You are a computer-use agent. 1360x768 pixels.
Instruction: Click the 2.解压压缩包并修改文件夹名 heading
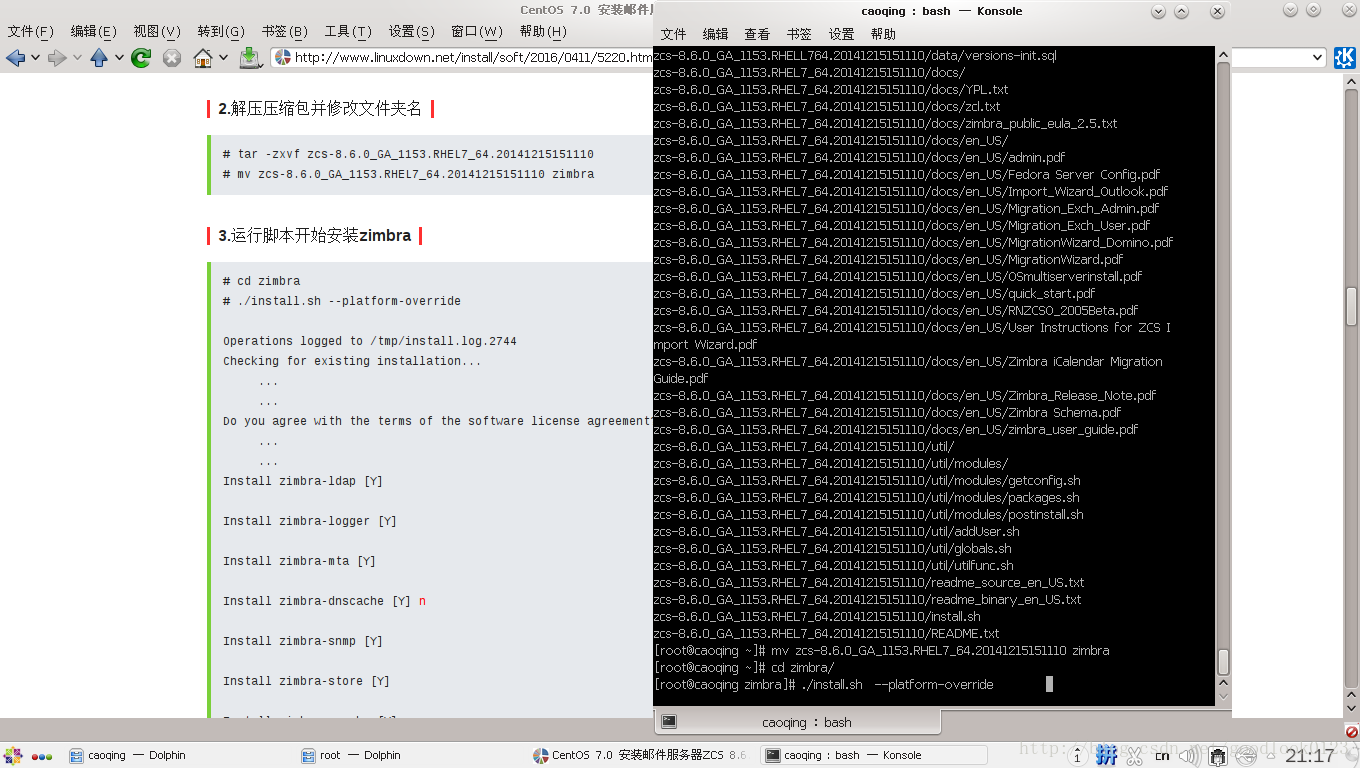[320, 108]
